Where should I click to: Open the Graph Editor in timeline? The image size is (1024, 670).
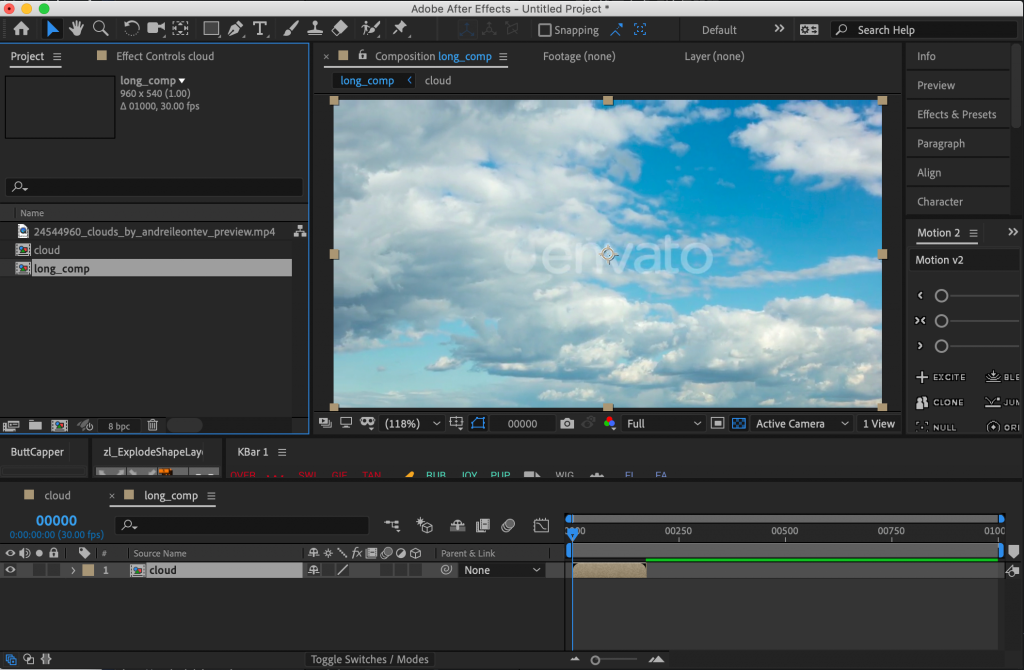(x=541, y=525)
